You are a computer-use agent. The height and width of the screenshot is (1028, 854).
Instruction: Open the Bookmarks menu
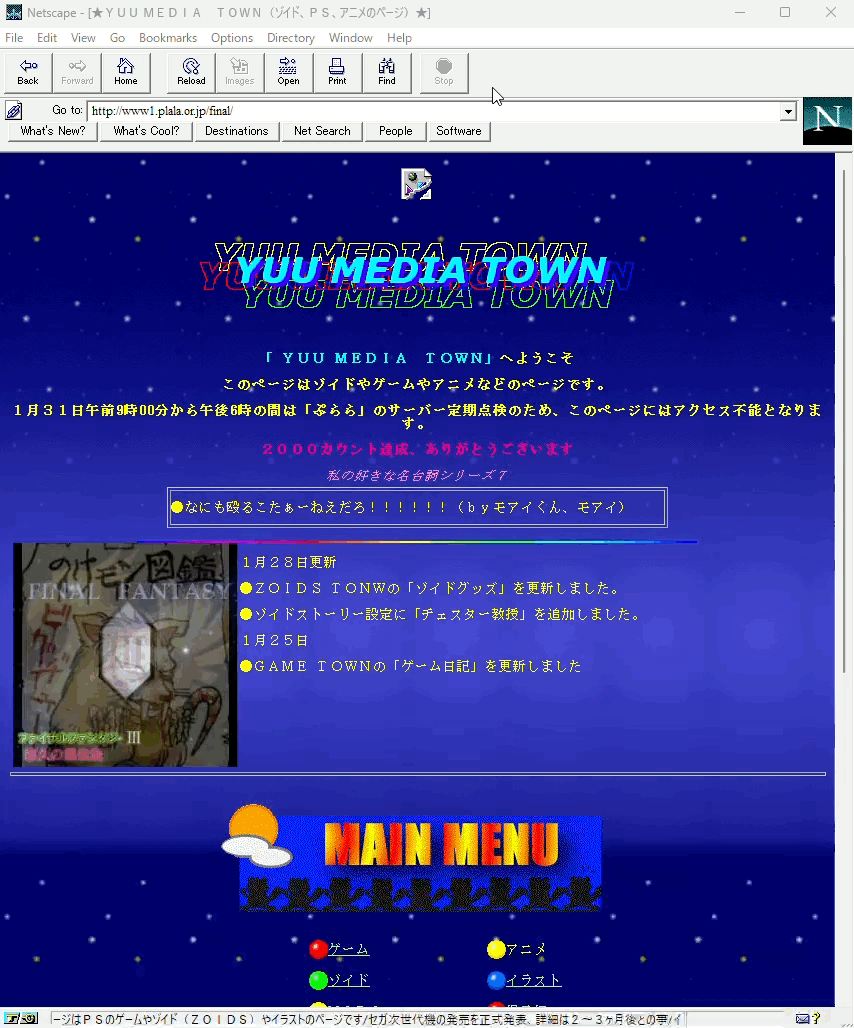tap(167, 37)
